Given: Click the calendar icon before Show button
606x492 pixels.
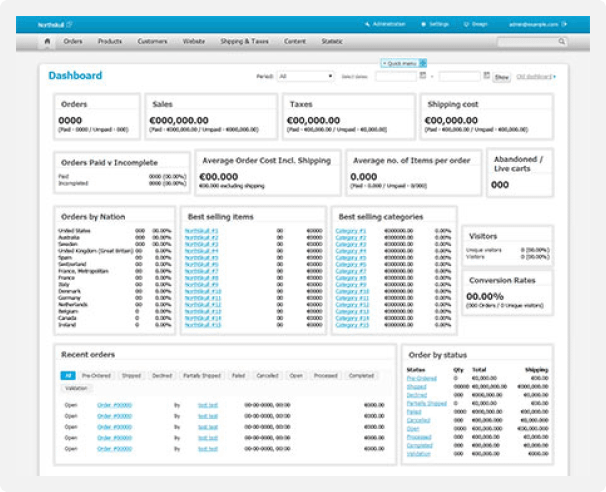Looking at the screenshot, I should tap(486, 76).
